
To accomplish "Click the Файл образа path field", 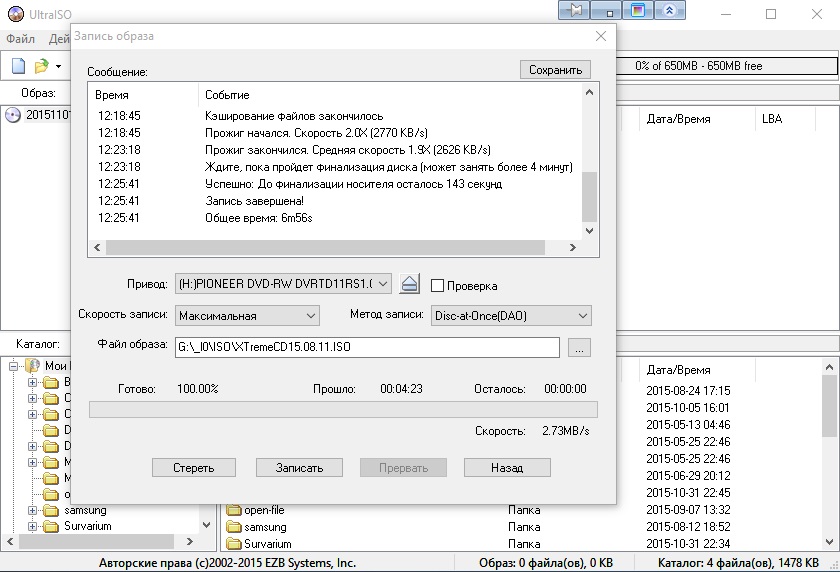I will 367,347.
